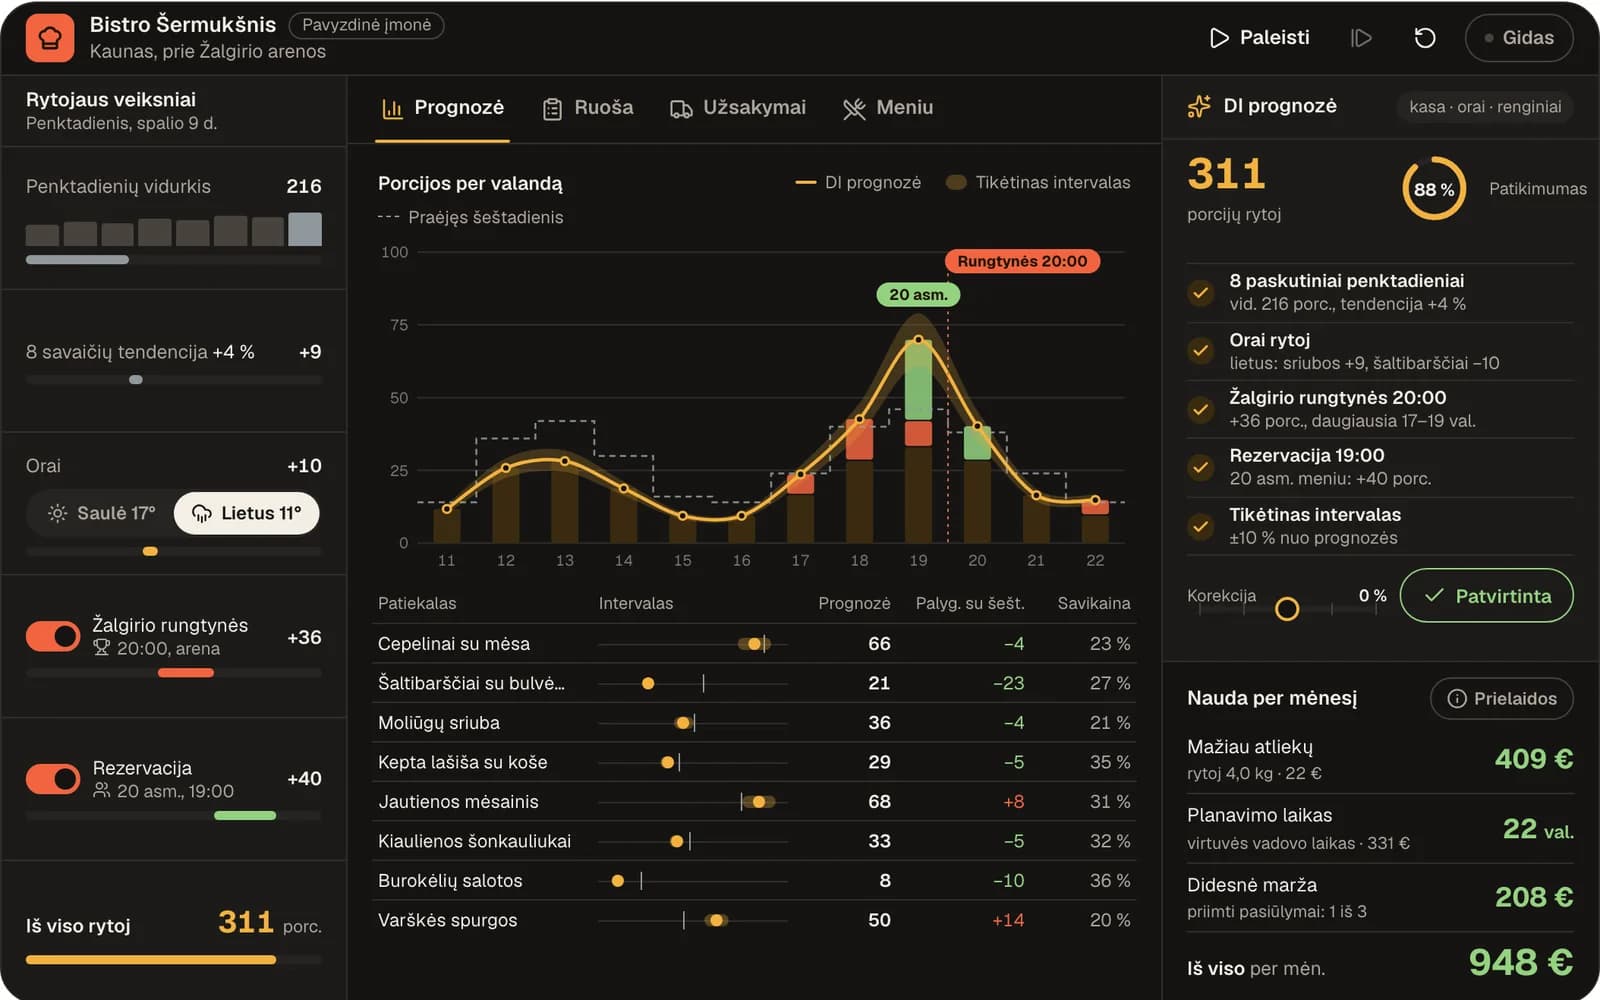Click the check icon for Žalgirio rungtynės 20:00
This screenshot has width=1600, height=1000.
(1200, 409)
